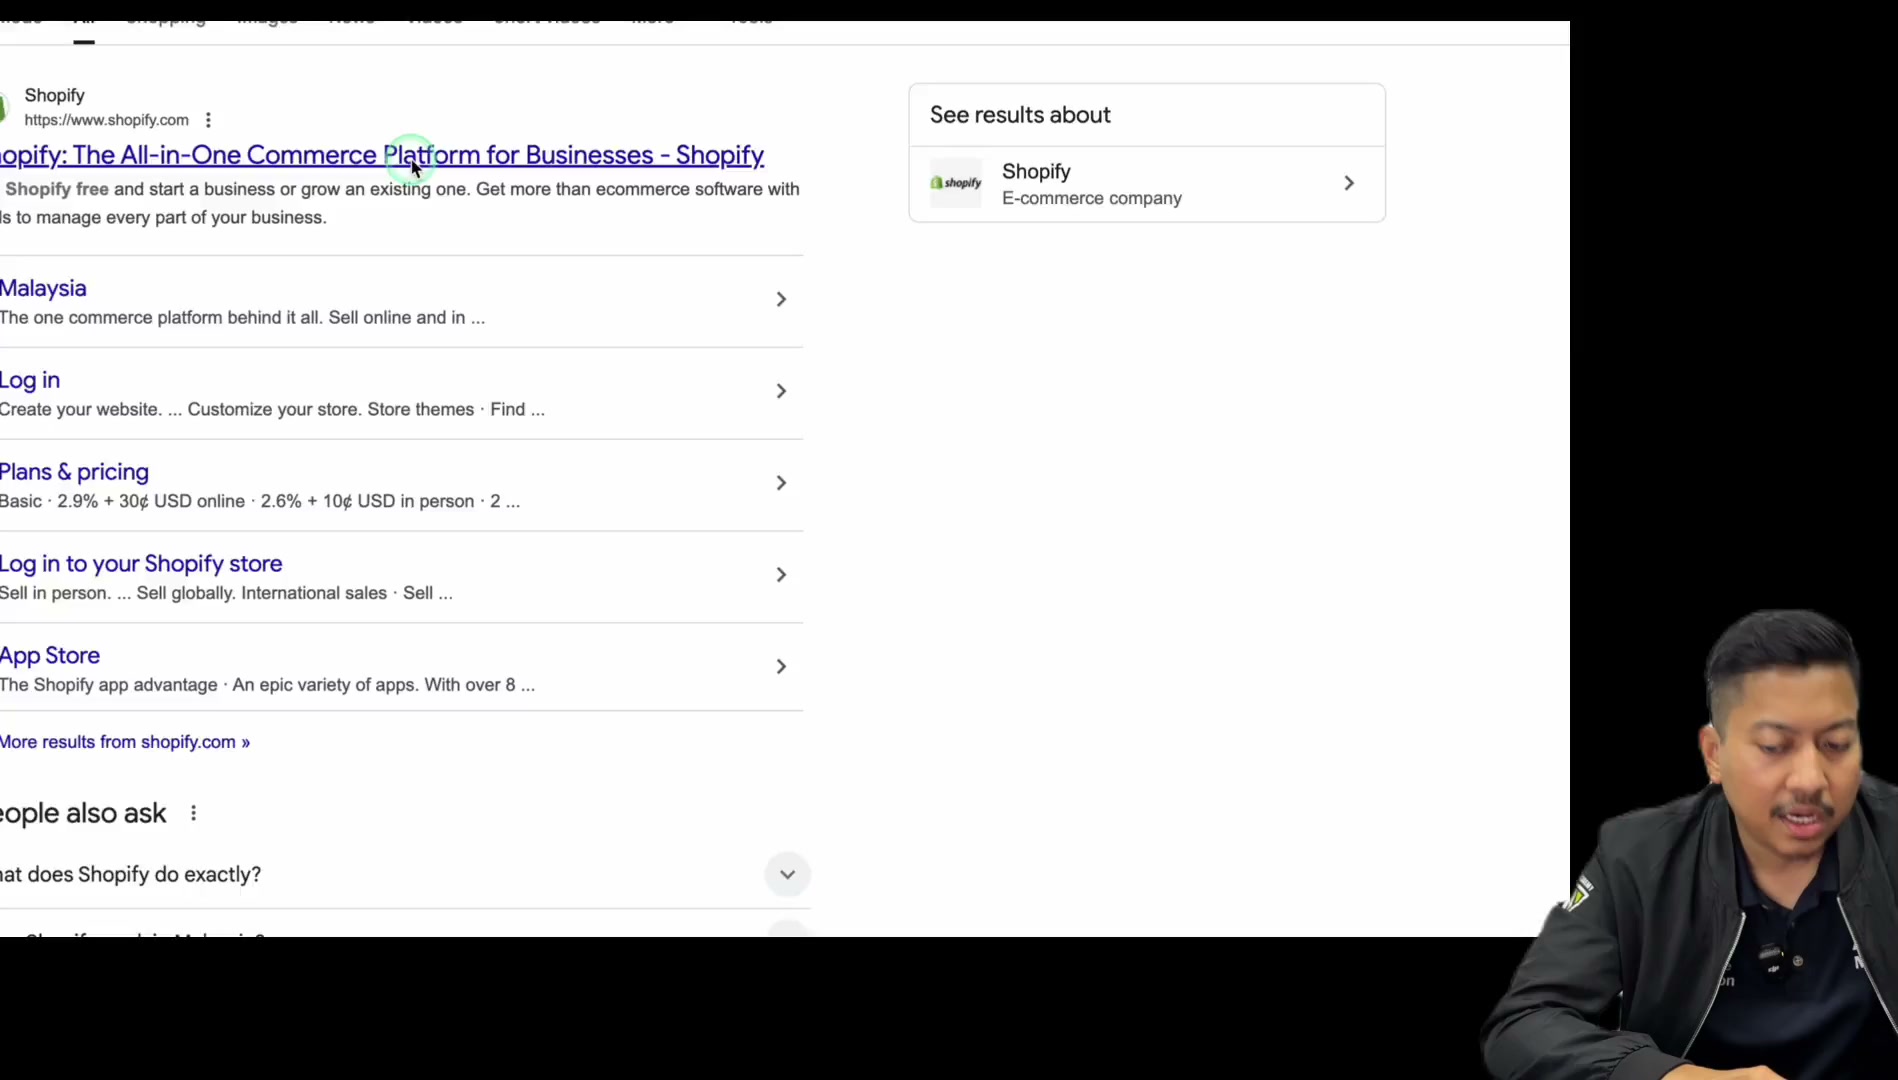Click the chevron arrow on the Malaysia row
This screenshot has height=1080, width=1898.
click(x=781, y=299)
